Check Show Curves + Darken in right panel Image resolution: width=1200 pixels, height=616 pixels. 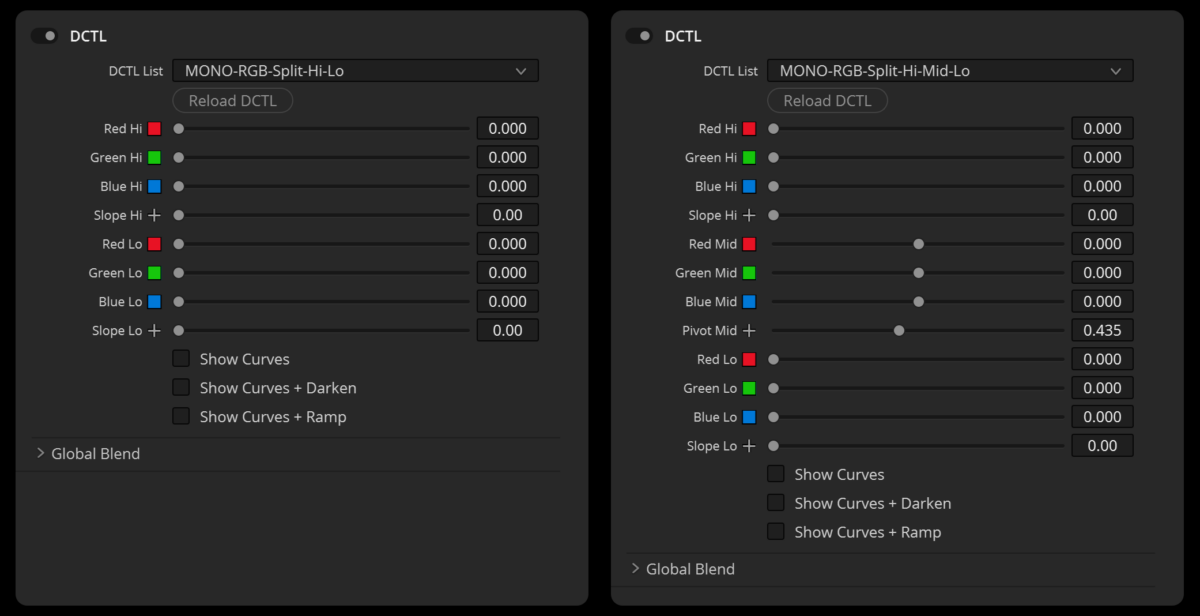point(775,502)
